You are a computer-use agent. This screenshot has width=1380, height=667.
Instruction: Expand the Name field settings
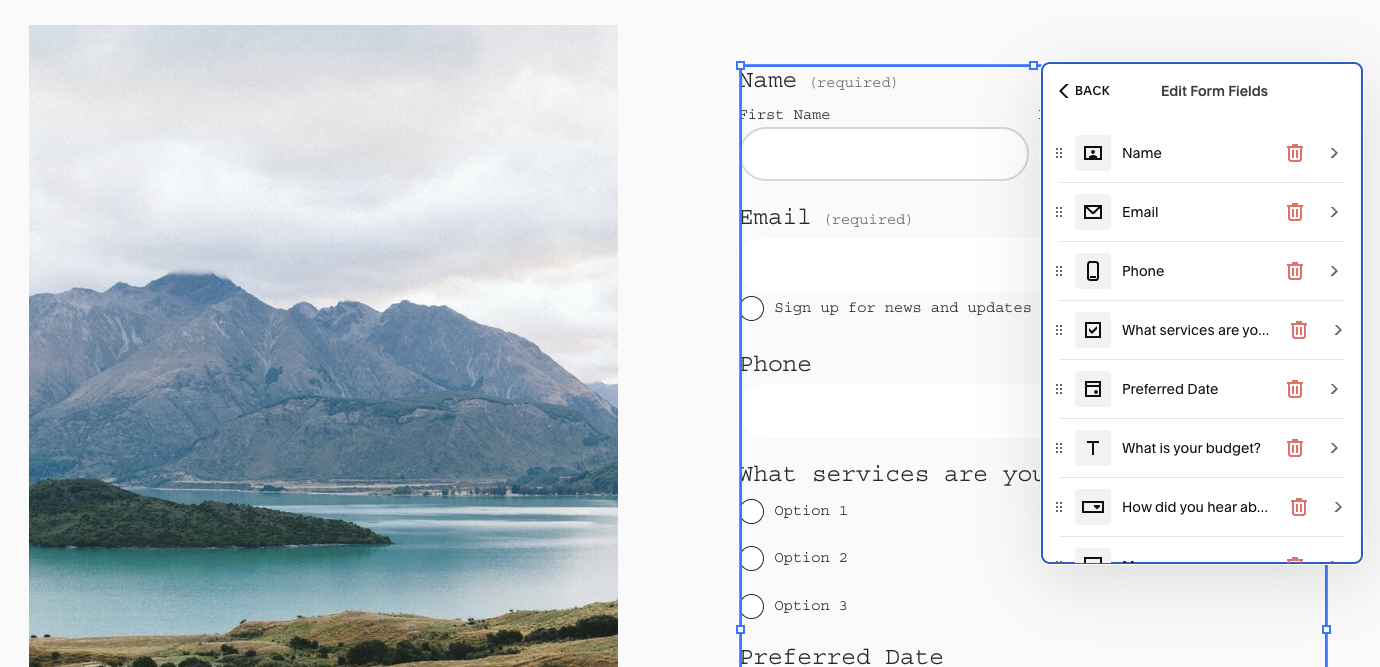tap(1334, 153)
